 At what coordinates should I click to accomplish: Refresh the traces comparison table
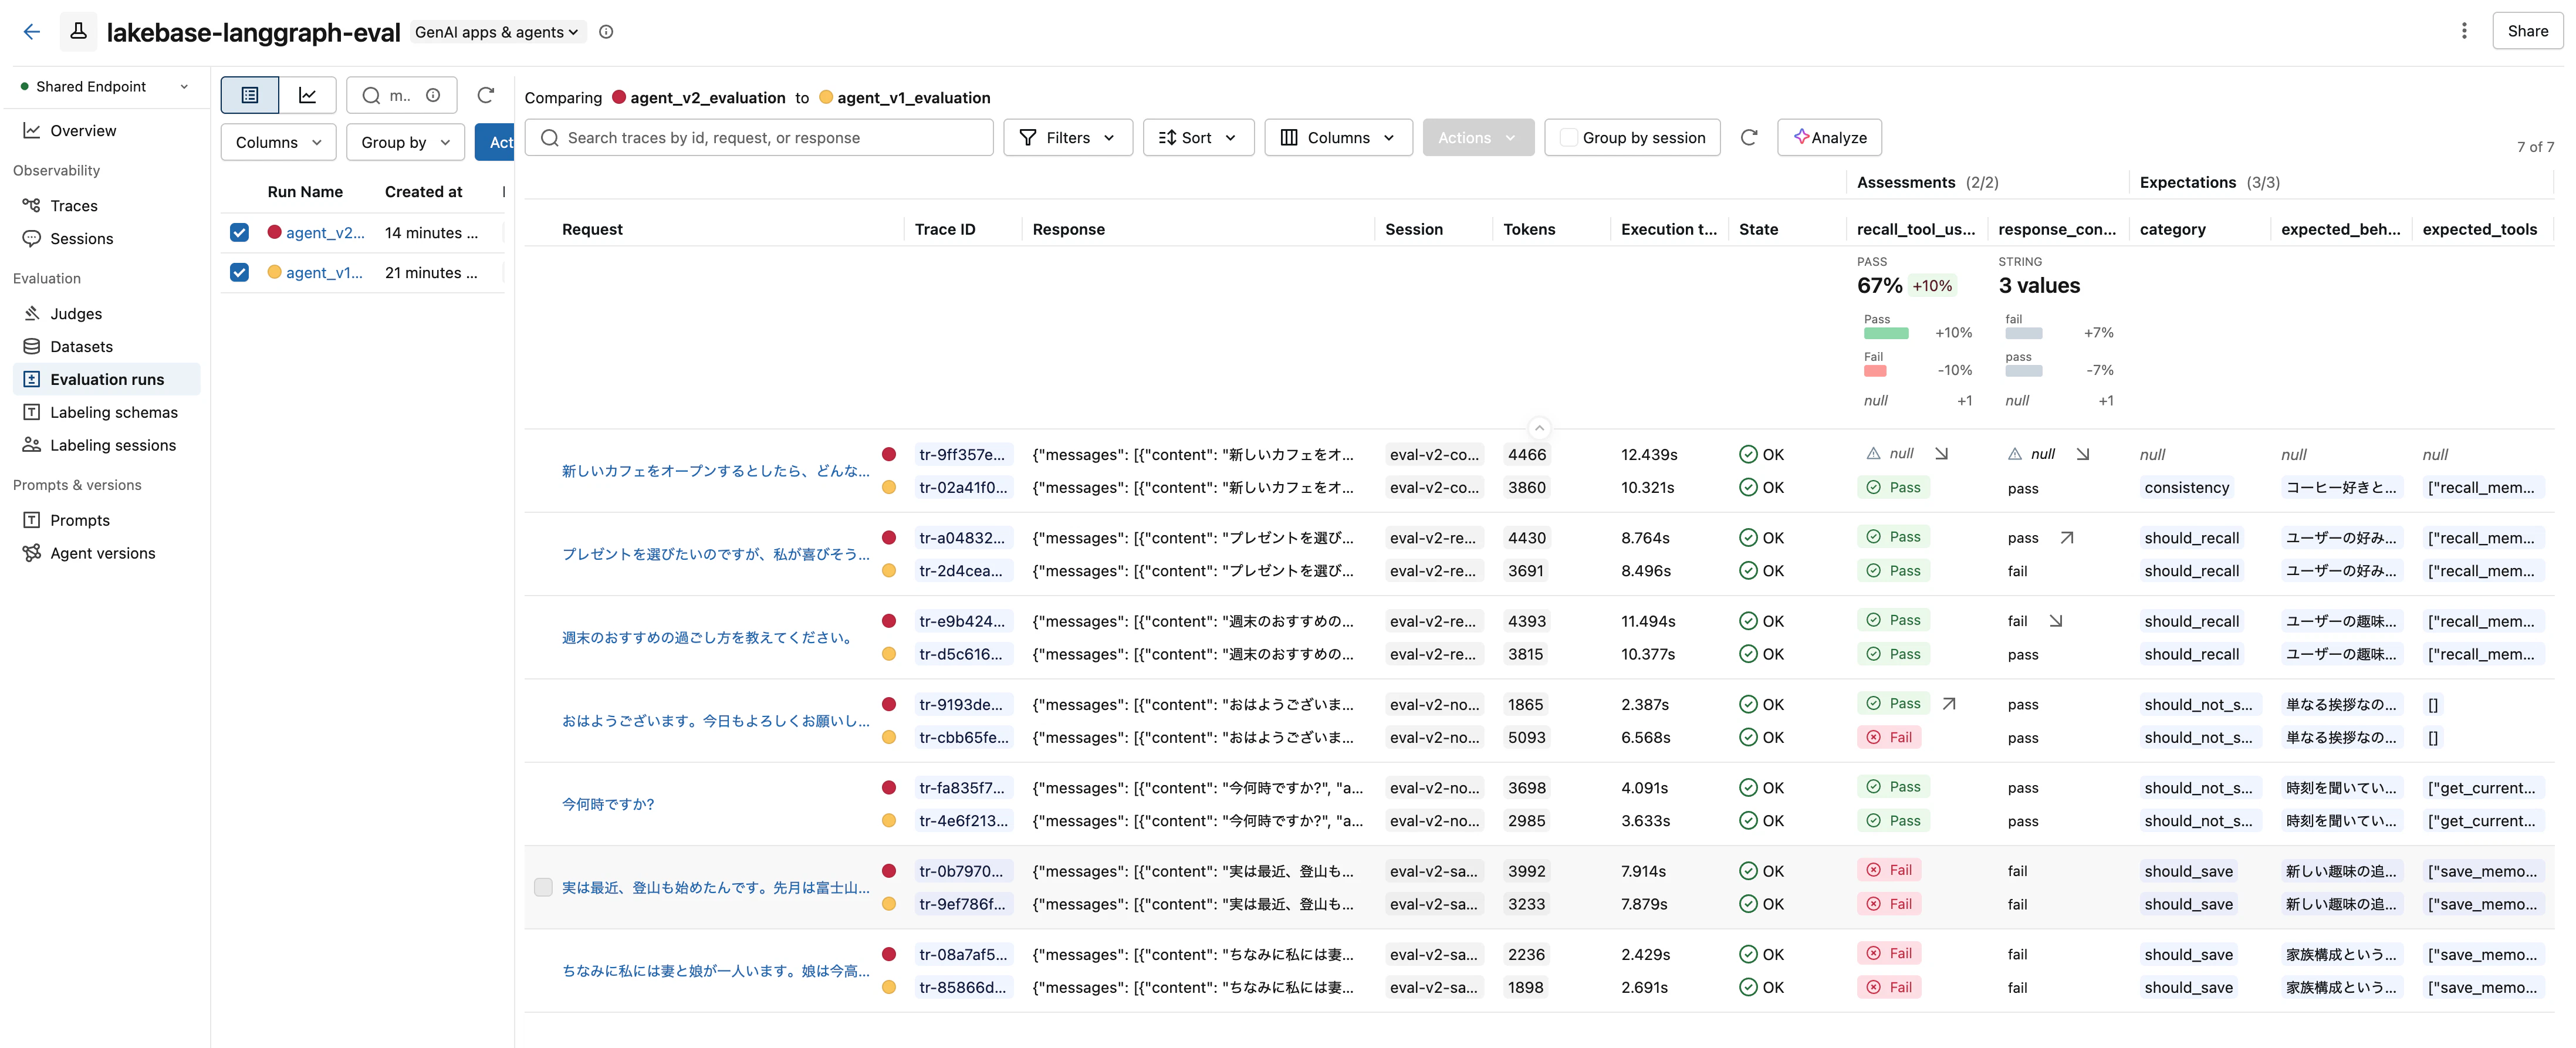[x=1749, y=138]
